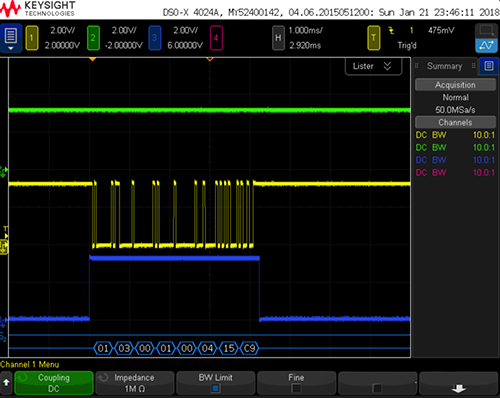Click the Summary panel header
This screenshot has width=500, height=398.
pos(445,66)
